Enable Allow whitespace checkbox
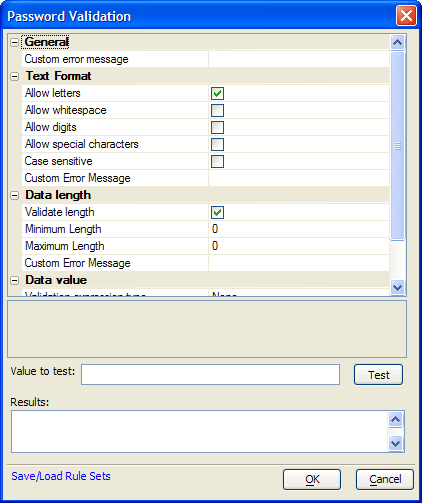422x503 pixels. click(217, 110)
